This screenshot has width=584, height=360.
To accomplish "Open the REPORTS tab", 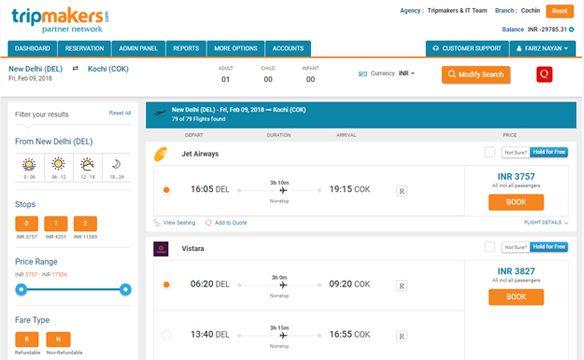I will coord(186,48).
